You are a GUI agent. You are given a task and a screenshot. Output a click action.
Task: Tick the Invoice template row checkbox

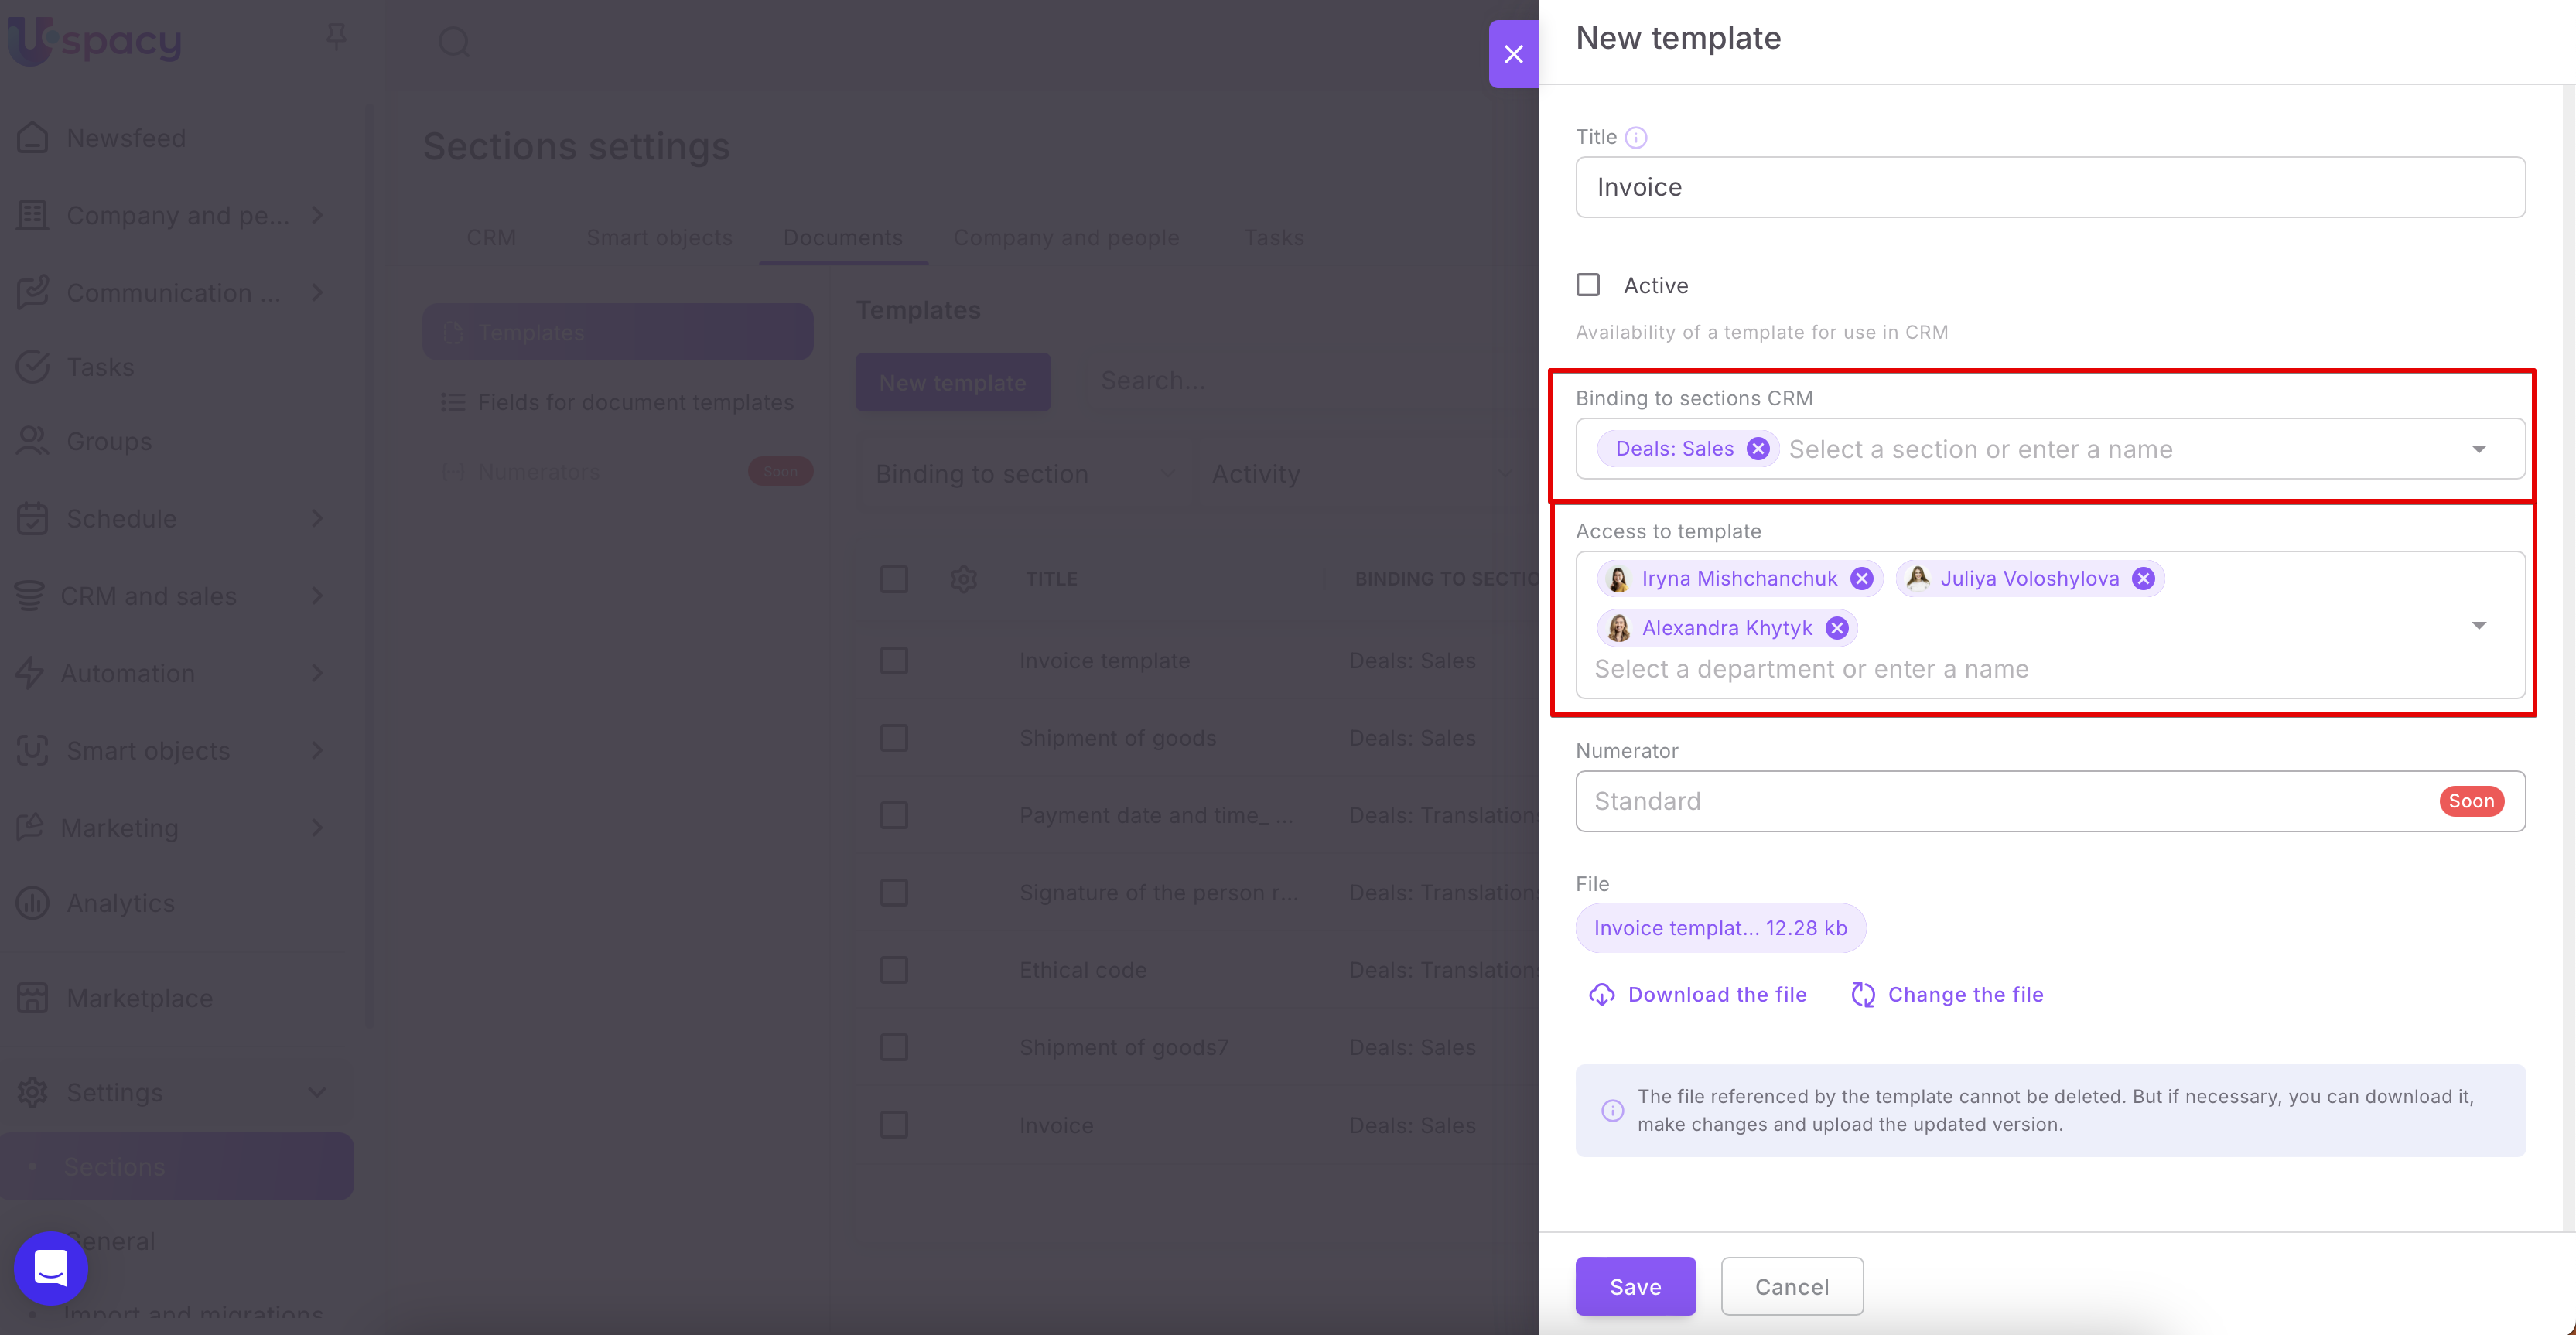894,661
